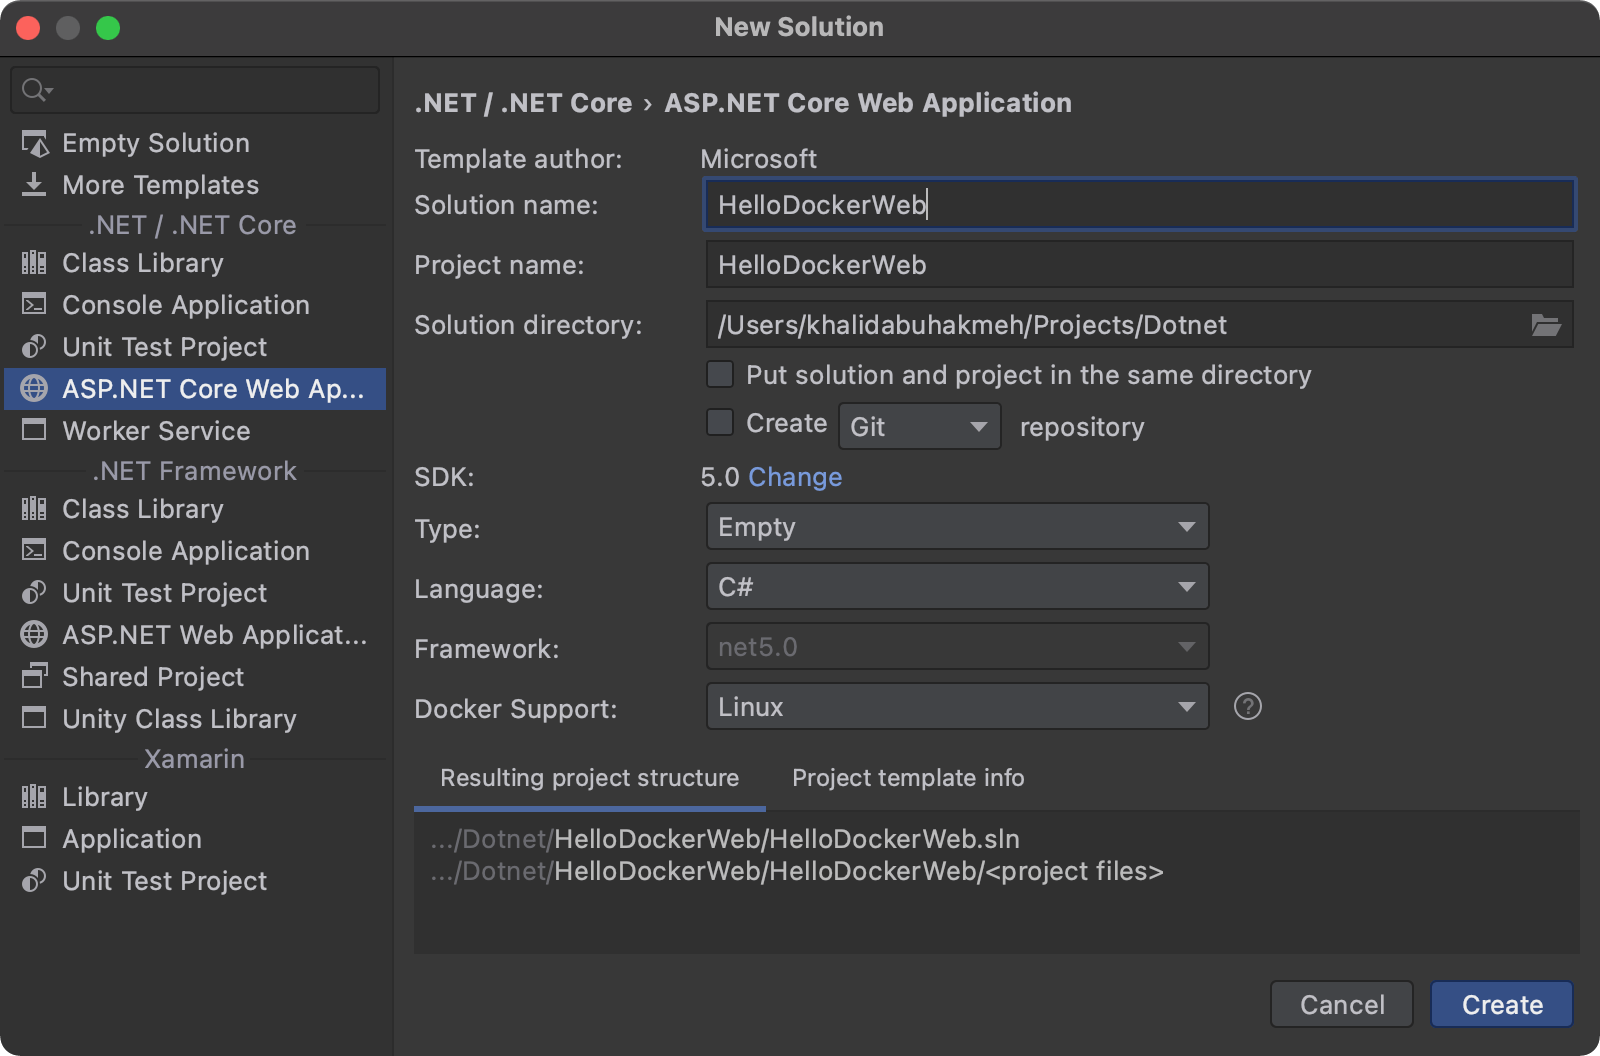The height and width of the screenshot is (1056, 1600).
Task: Click the Docker Support help question icon
Action: pos(1247,707)
